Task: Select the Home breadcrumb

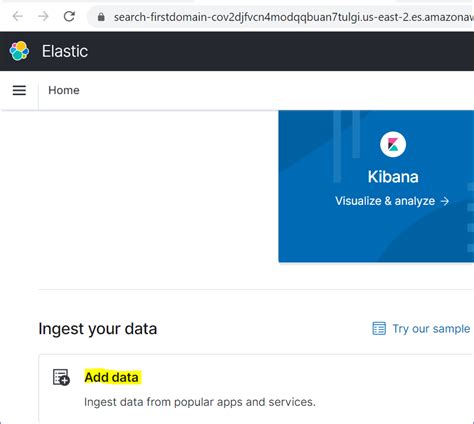Action: pos(64,90)
